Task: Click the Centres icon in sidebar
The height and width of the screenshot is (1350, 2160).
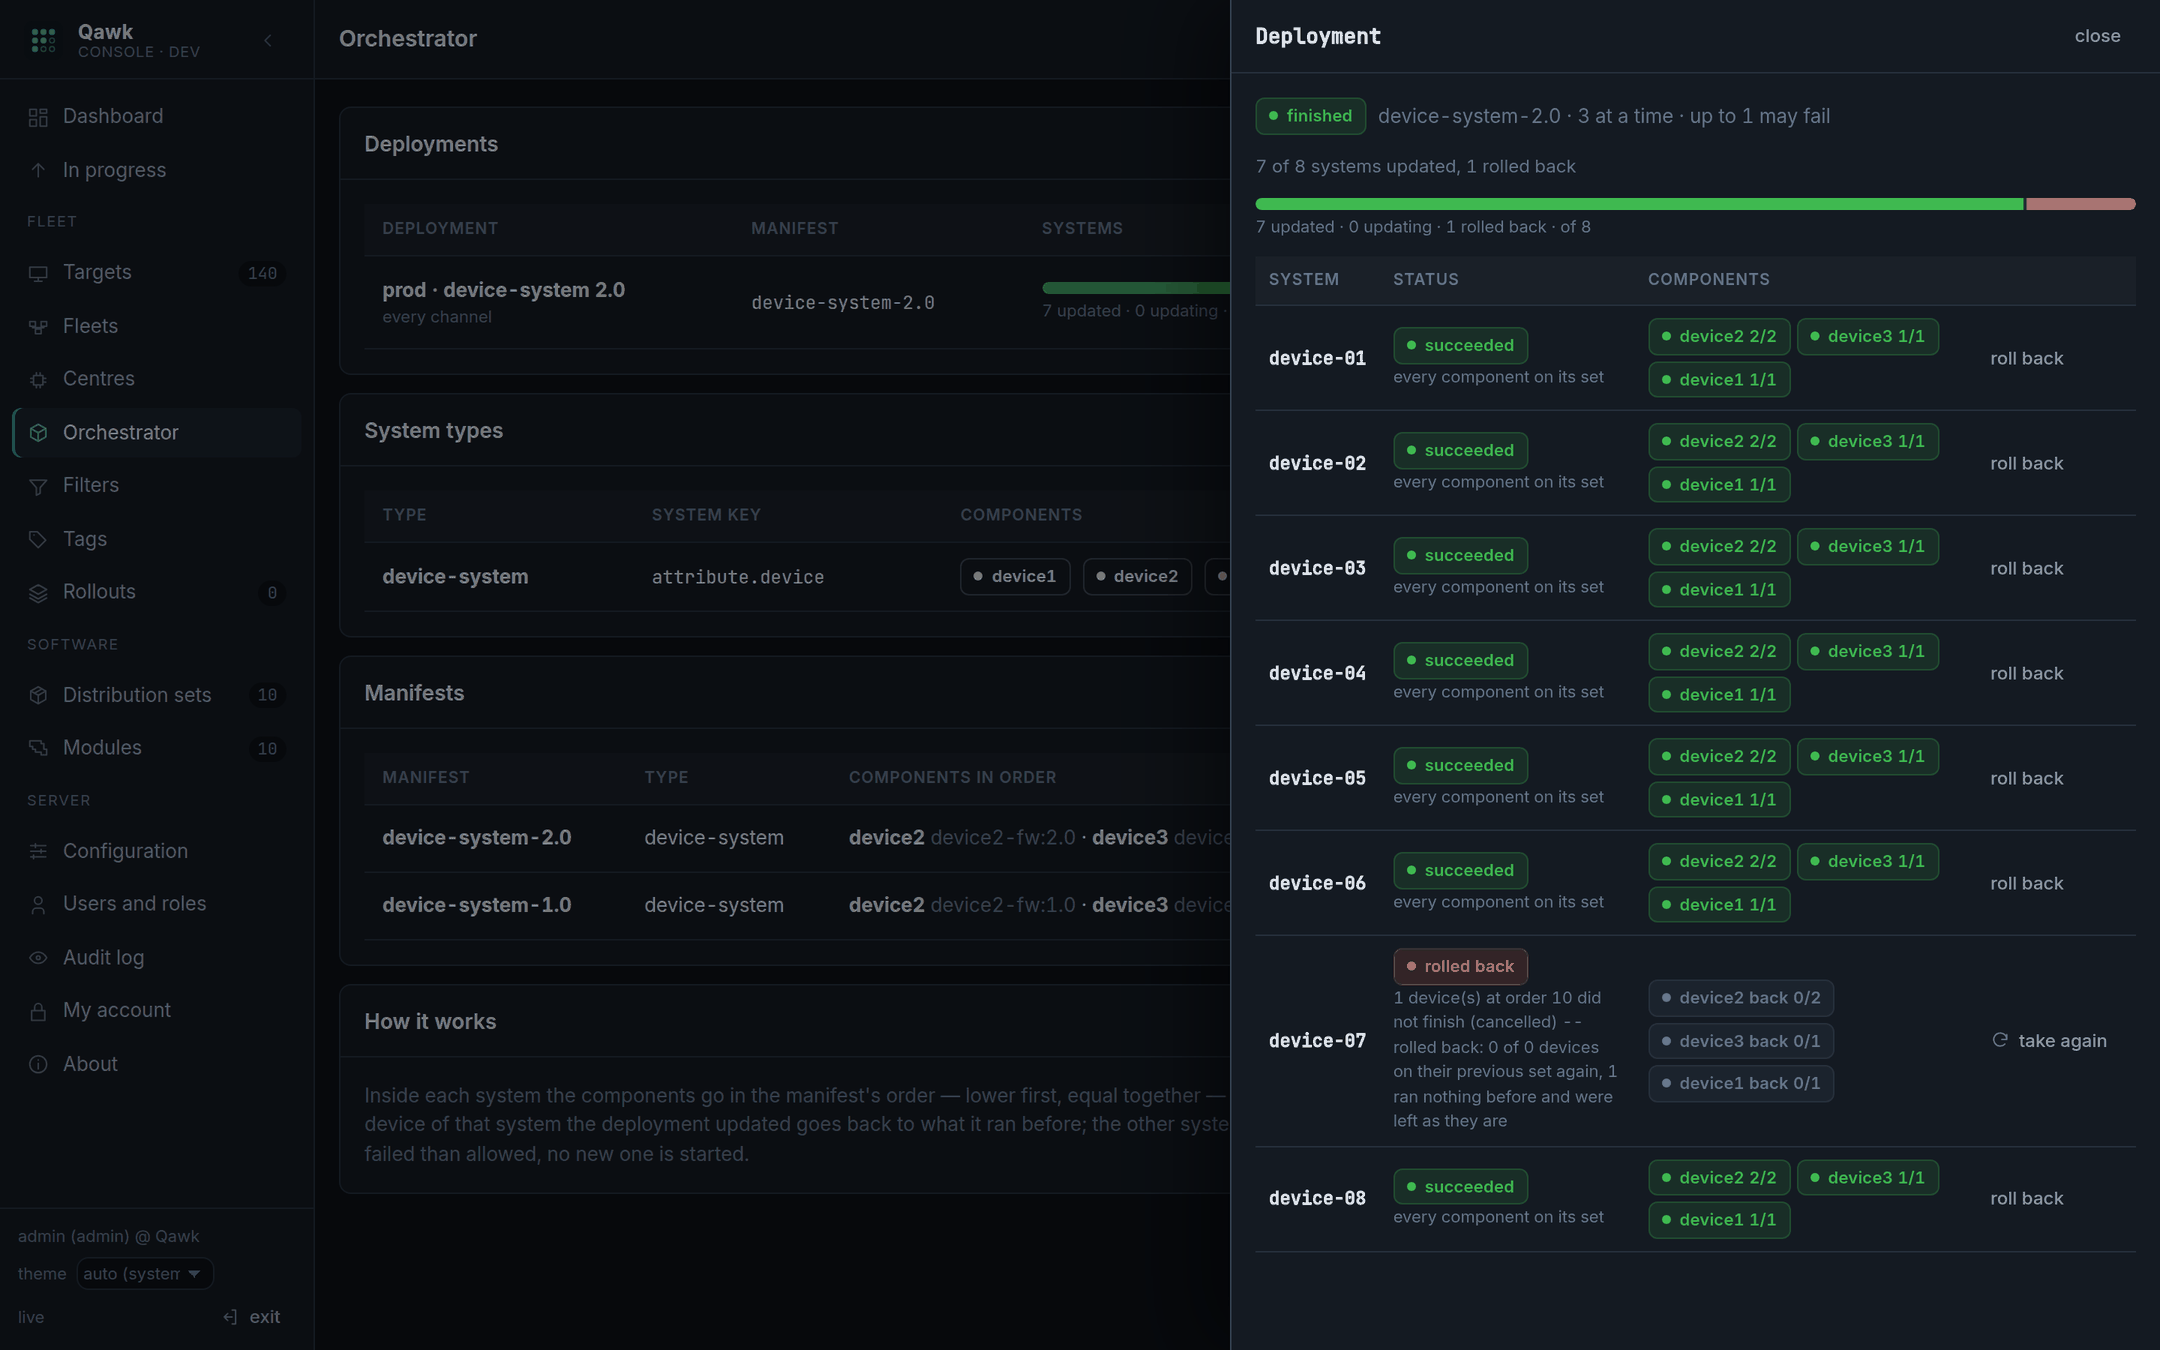Action: (x=38, y=380)
